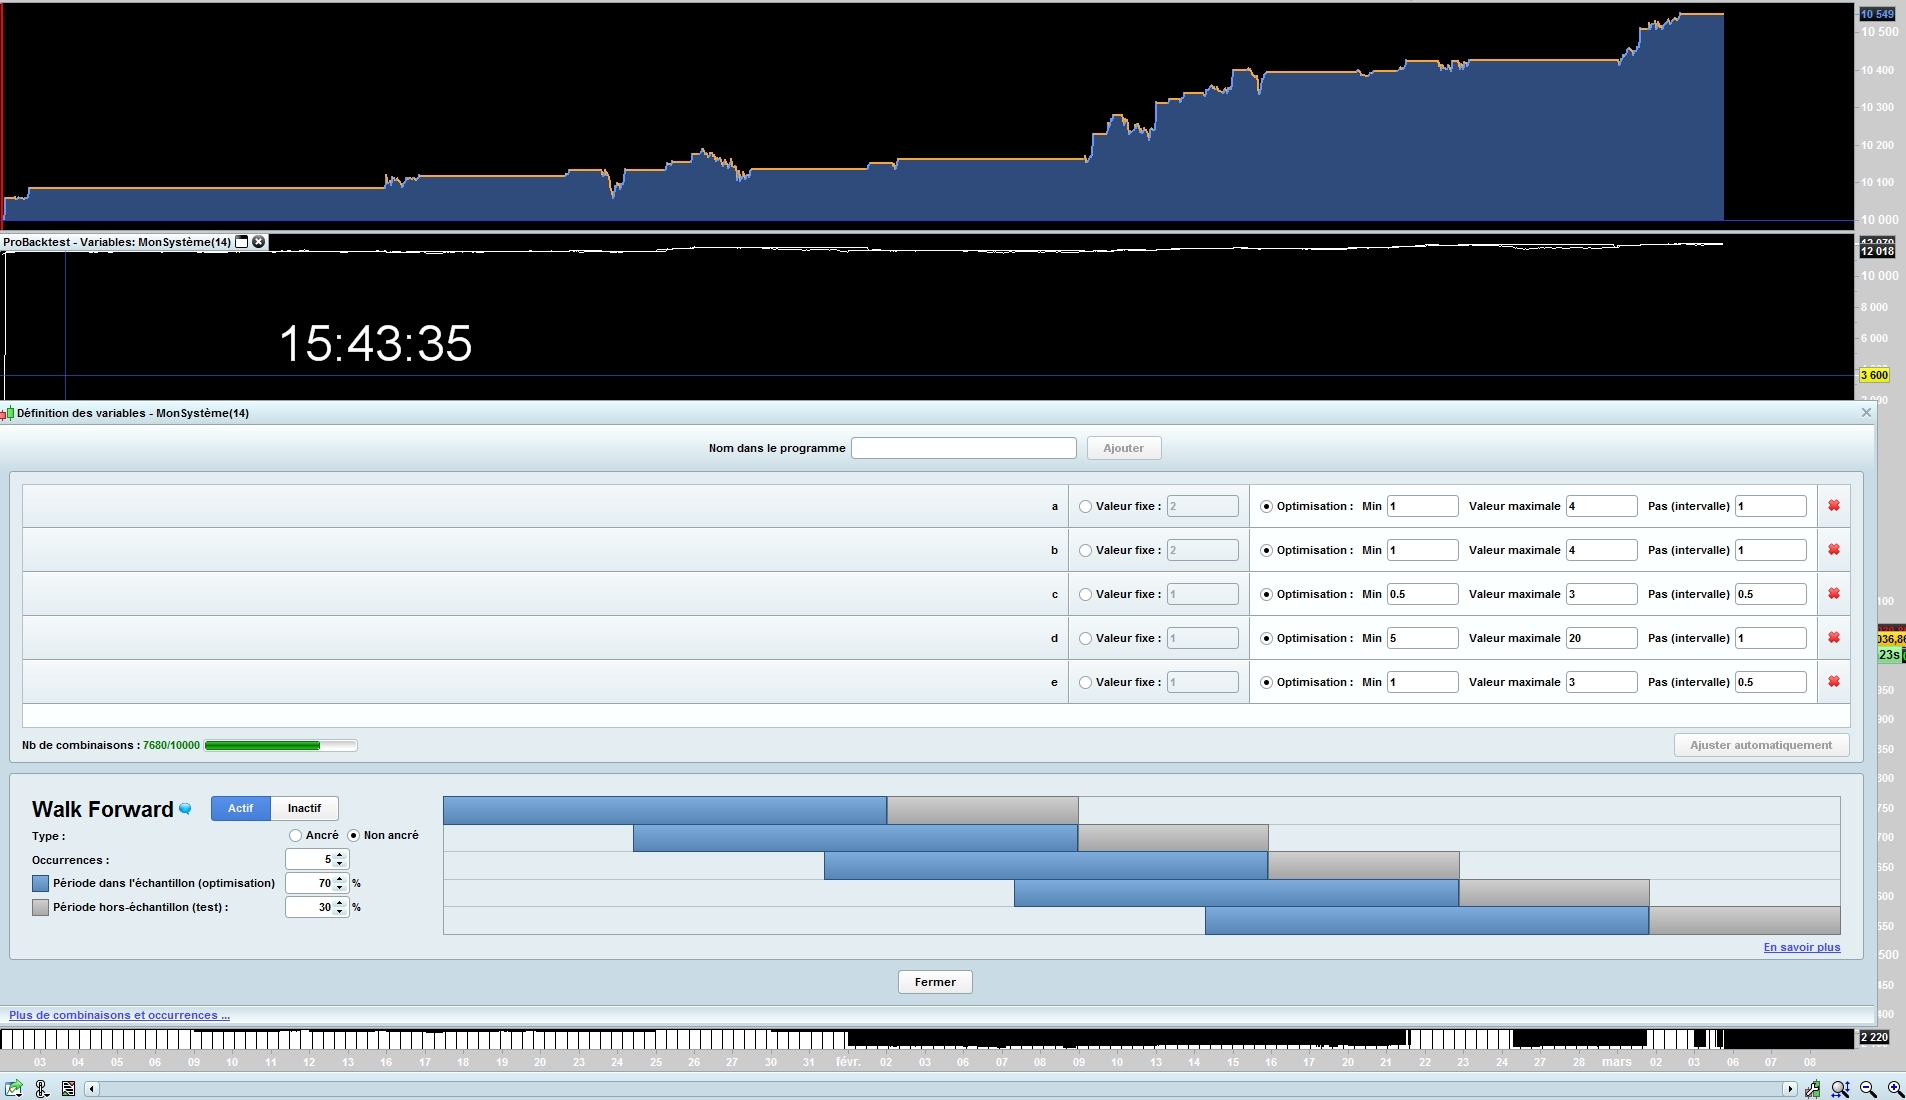This screenshot has height=1100, width=1906.
Task: Increase in-sample optimisation percentage
Action: (340, 879)
